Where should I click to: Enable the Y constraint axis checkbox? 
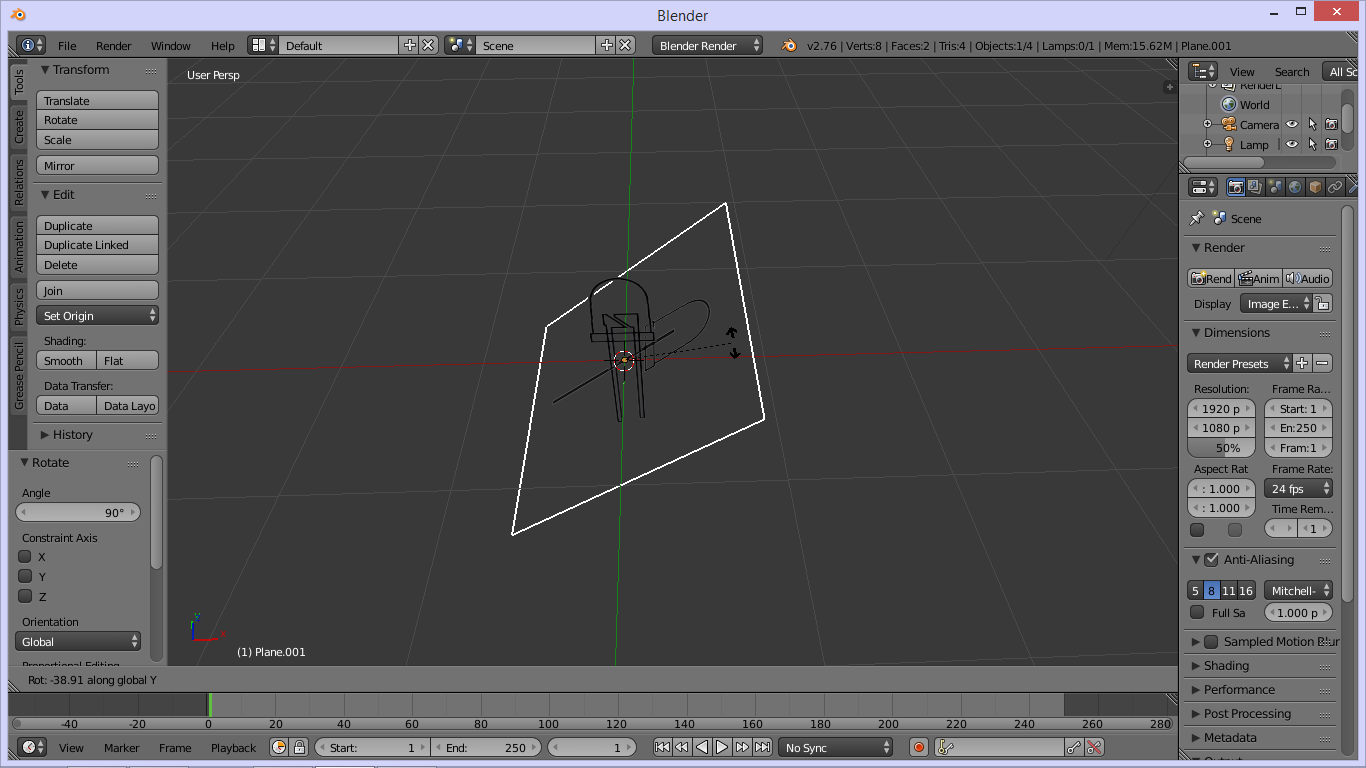click(25, 576)
